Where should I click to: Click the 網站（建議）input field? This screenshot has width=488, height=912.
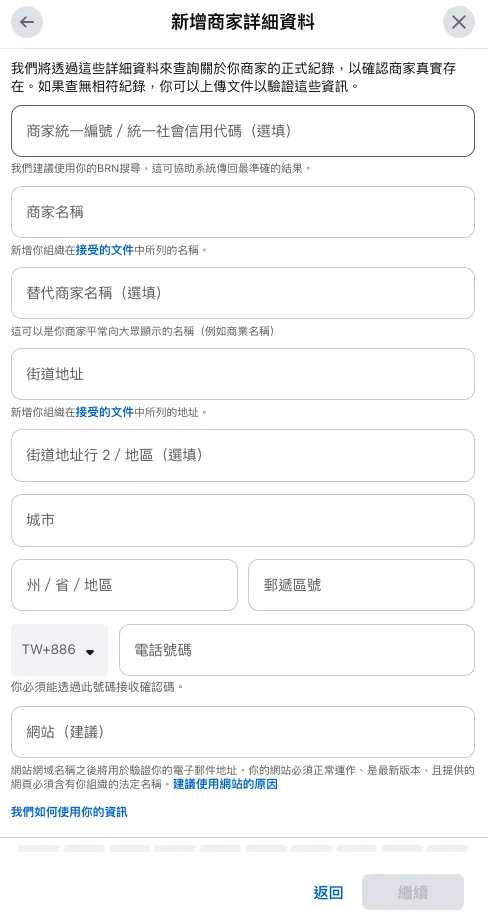tap(243, 732)
